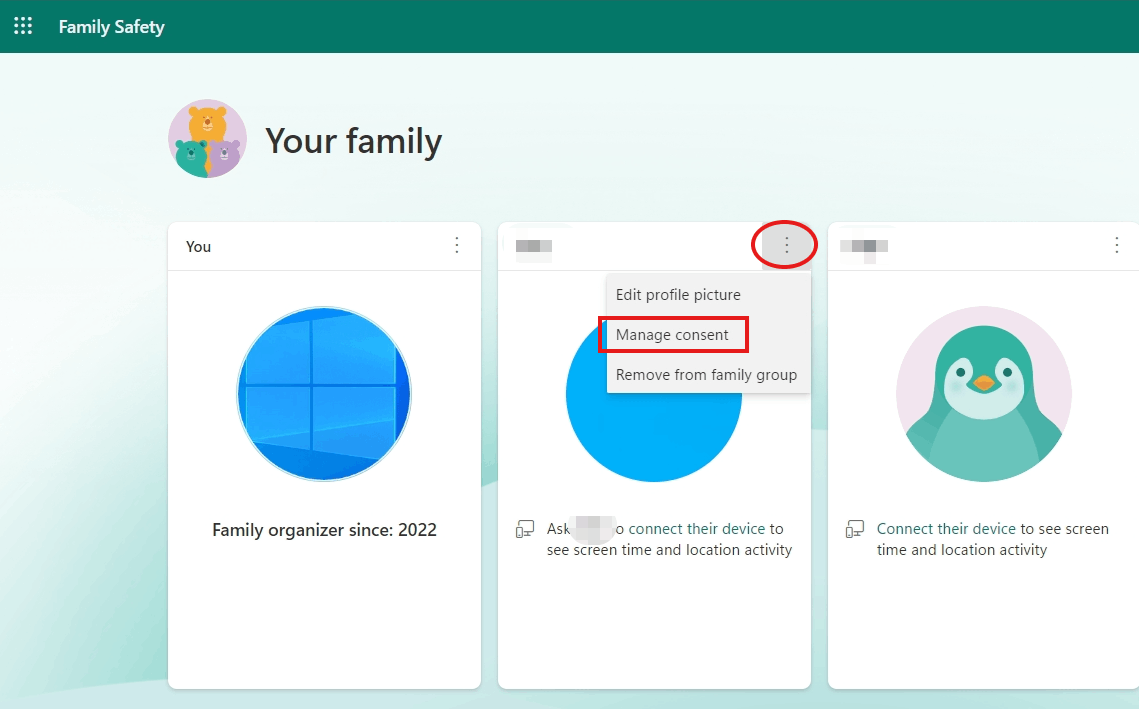1140x710 pixels.
Task: Click 'Family organizer since: 2022' text
Action: tap(324, 530)
